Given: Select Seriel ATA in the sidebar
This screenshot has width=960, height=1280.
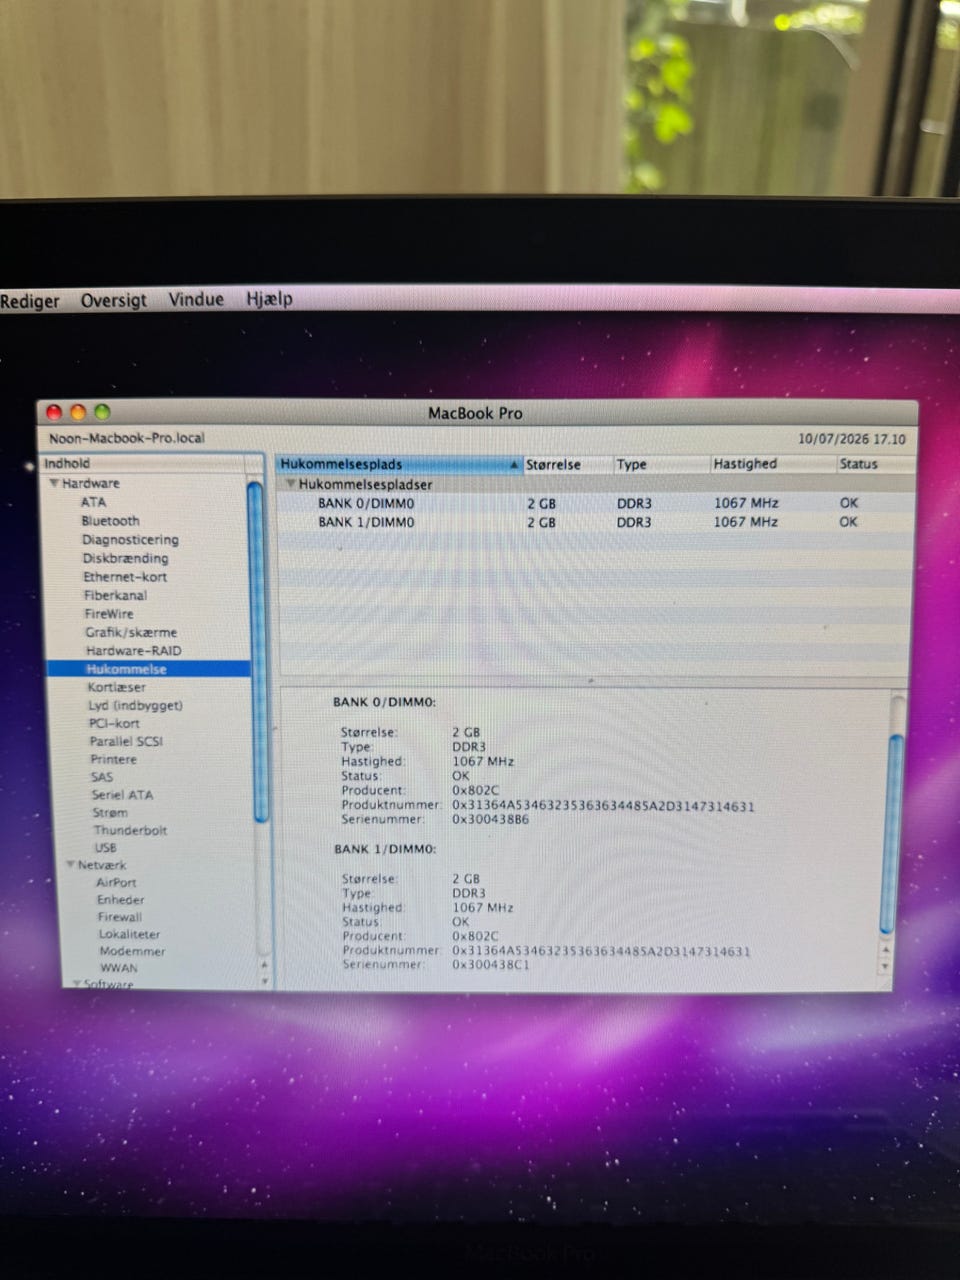Looking at the screenshot, I should [x=122, y=795].
